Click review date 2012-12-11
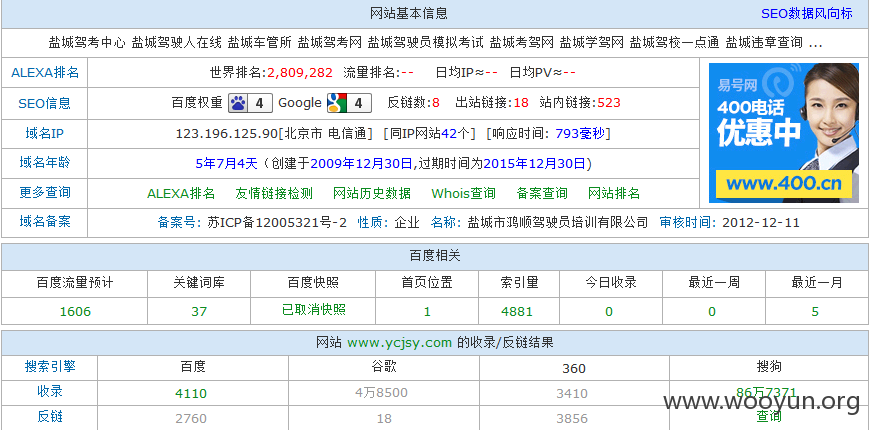Image resolution: width=869 pixels, height=430 pixels. click(761, 223)
